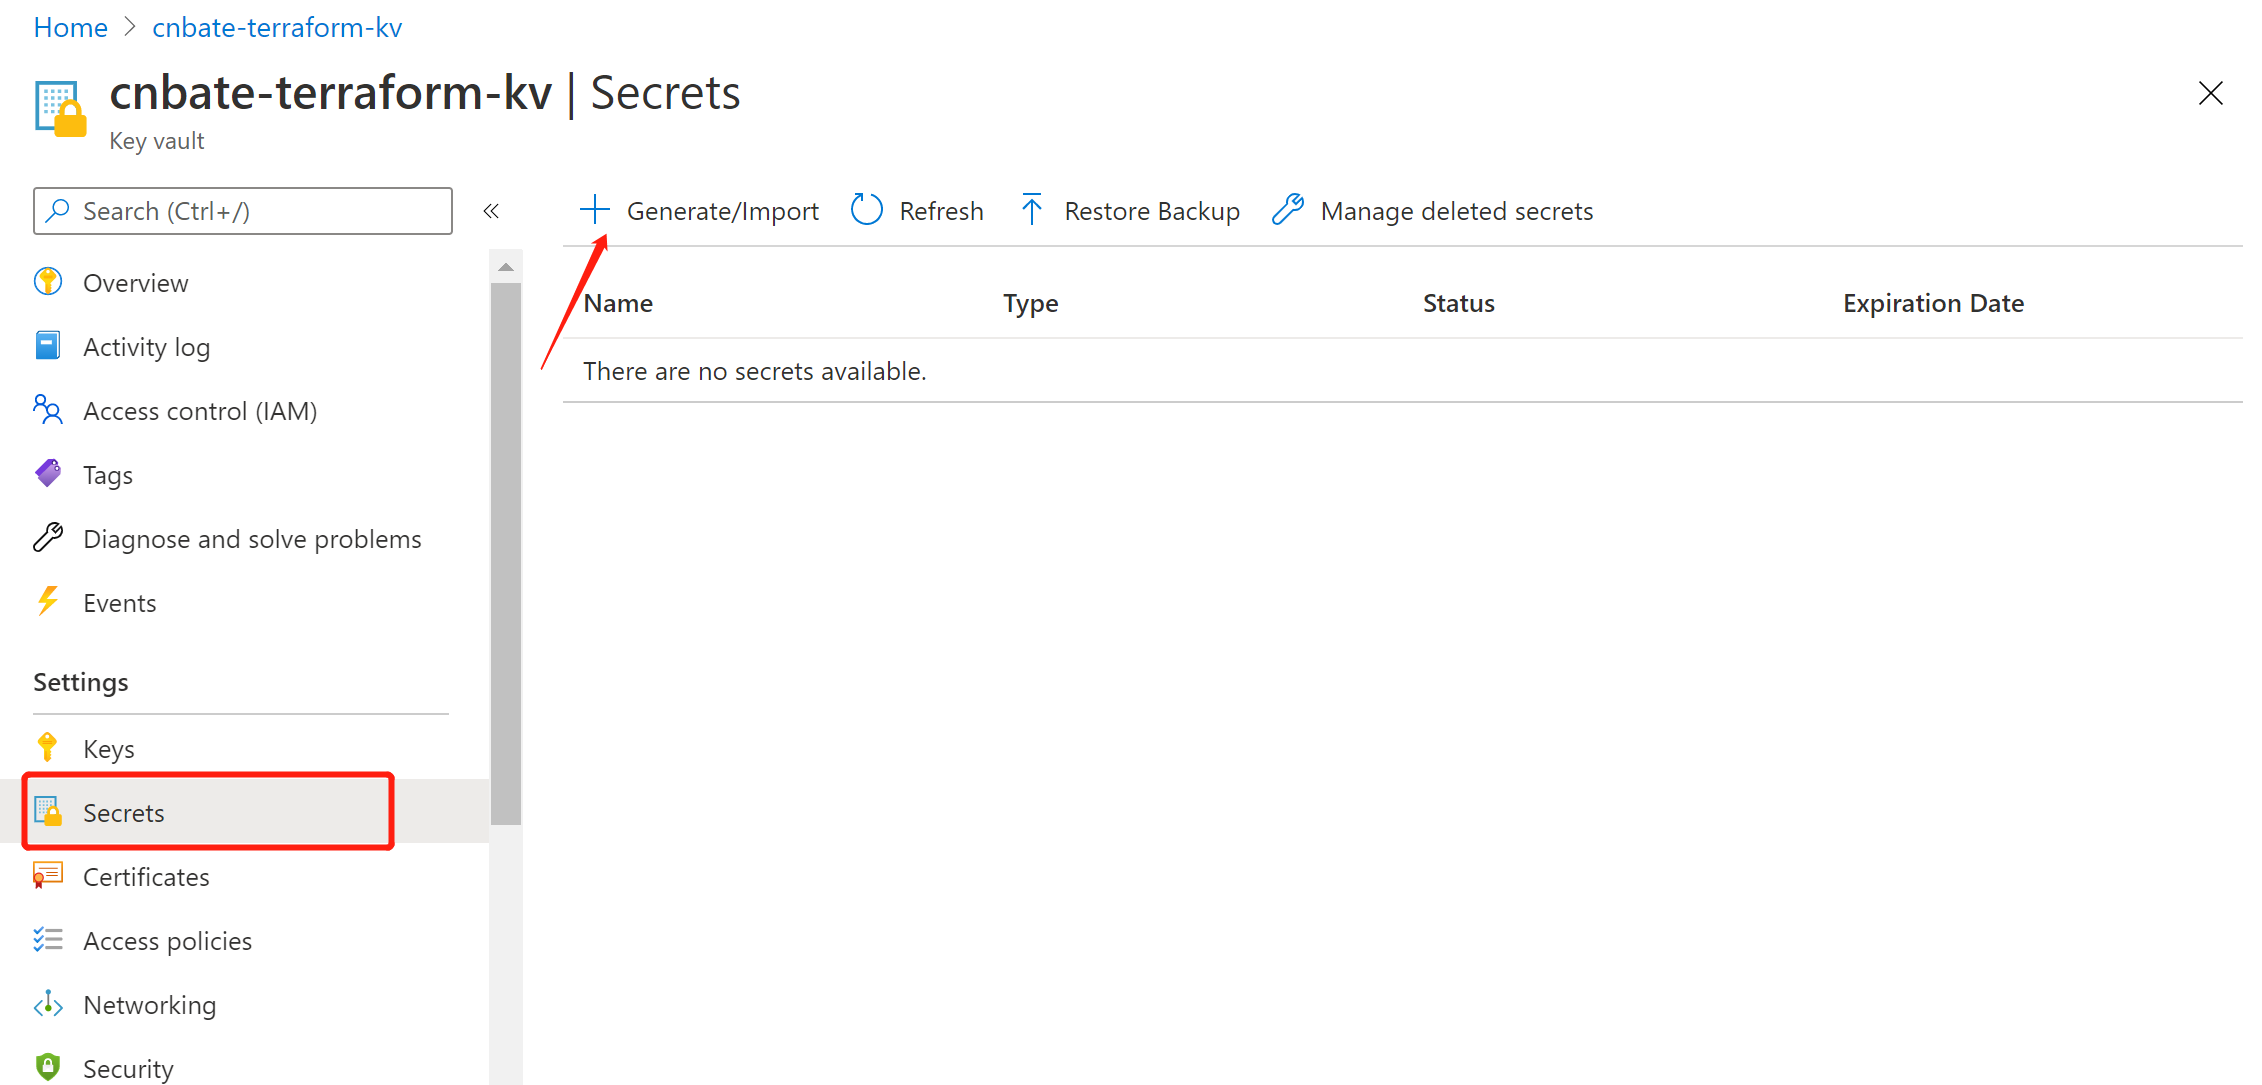The image size is (2262, 1085).
Task: Click the Key vault header icon
Action: coord(61,109)
